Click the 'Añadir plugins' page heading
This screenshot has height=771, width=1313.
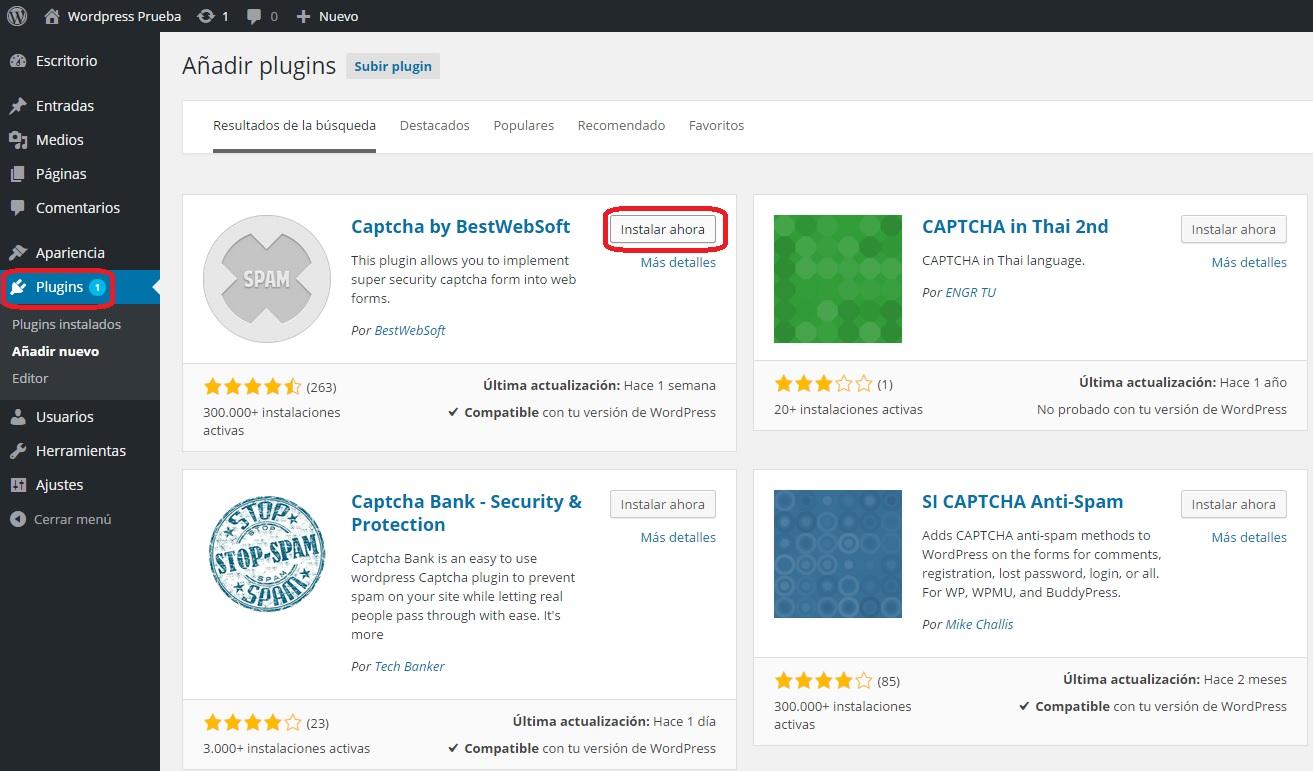coord(259,66)
